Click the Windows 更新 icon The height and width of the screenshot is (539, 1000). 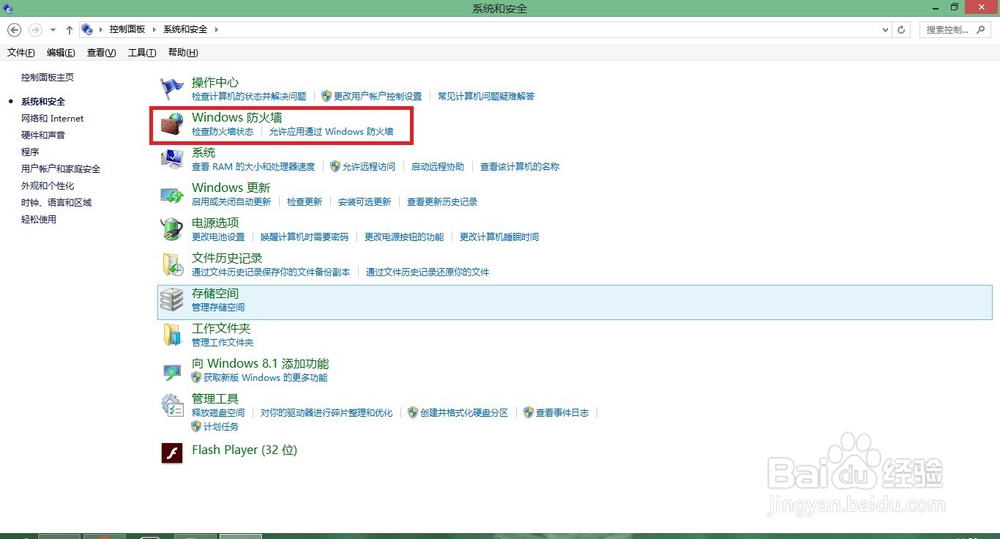(172, 194)
